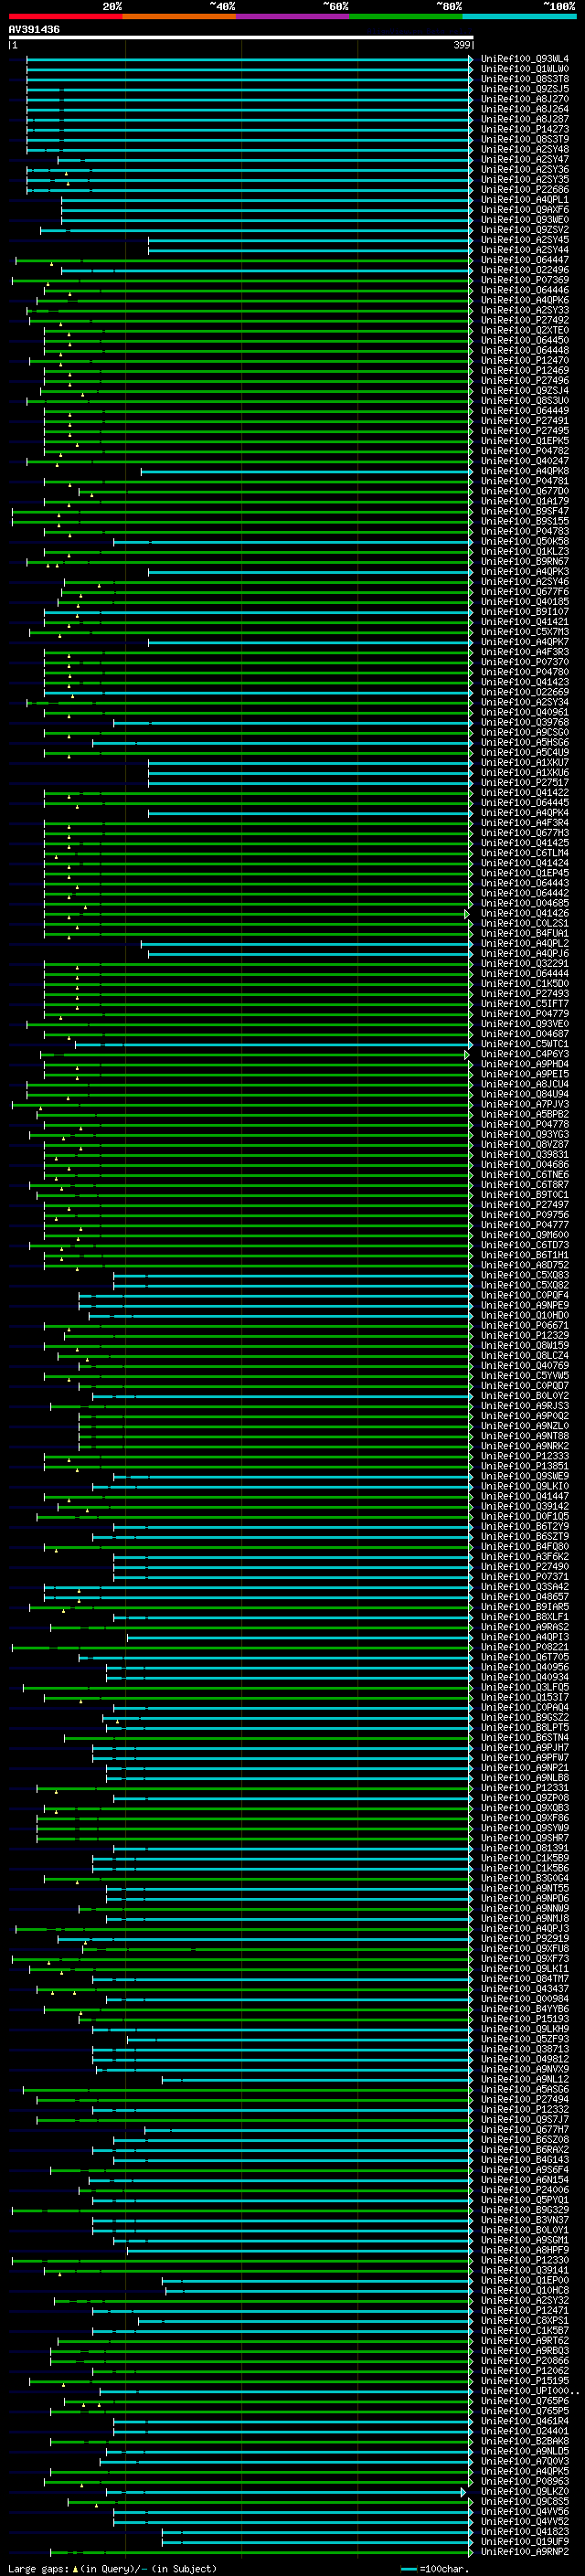Screen dimensions: 585x2576
Task: Open hit UniRef100_Q9ZSJ5
Action: [525, 89]
